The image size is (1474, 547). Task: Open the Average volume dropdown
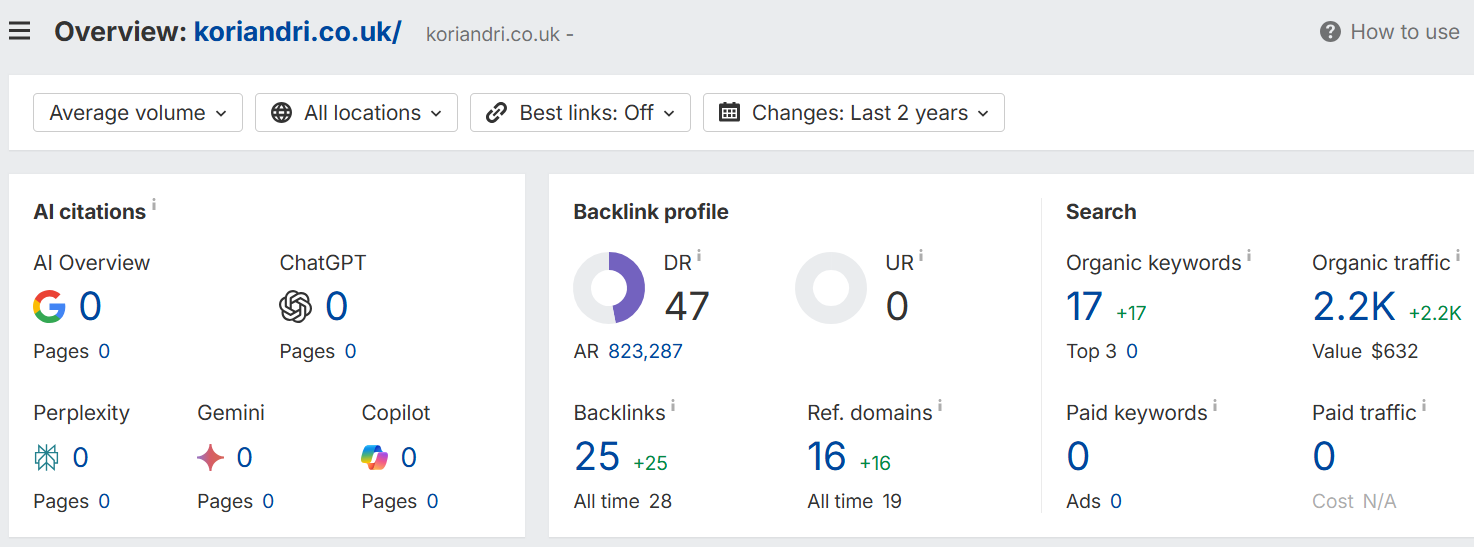click(x=138, y=113)
